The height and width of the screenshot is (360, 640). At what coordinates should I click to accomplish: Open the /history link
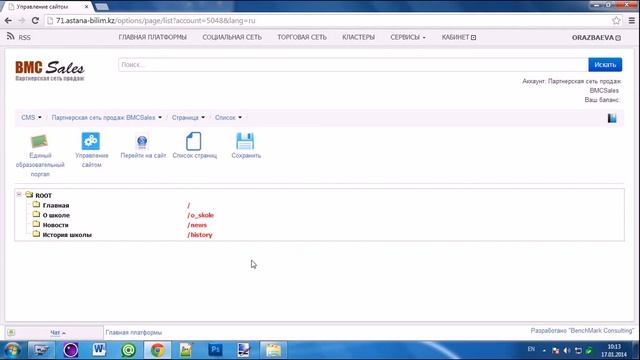pos(200,235)
